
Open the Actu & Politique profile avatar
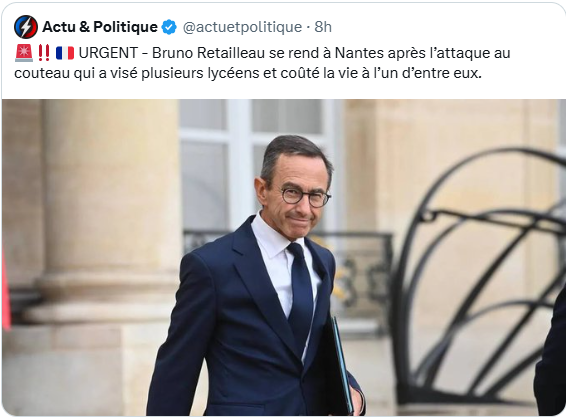pyautogui.click(x=26, y=27)
